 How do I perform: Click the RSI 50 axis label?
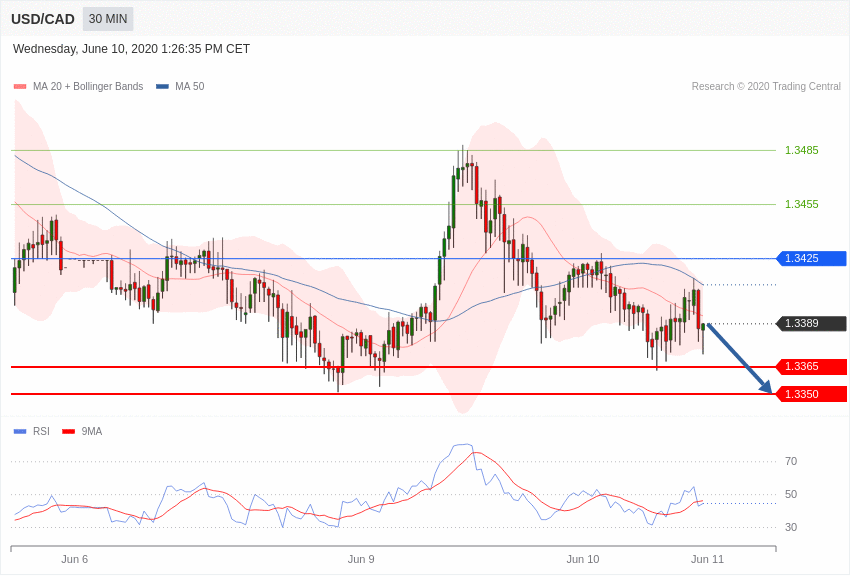coord(791,494)
